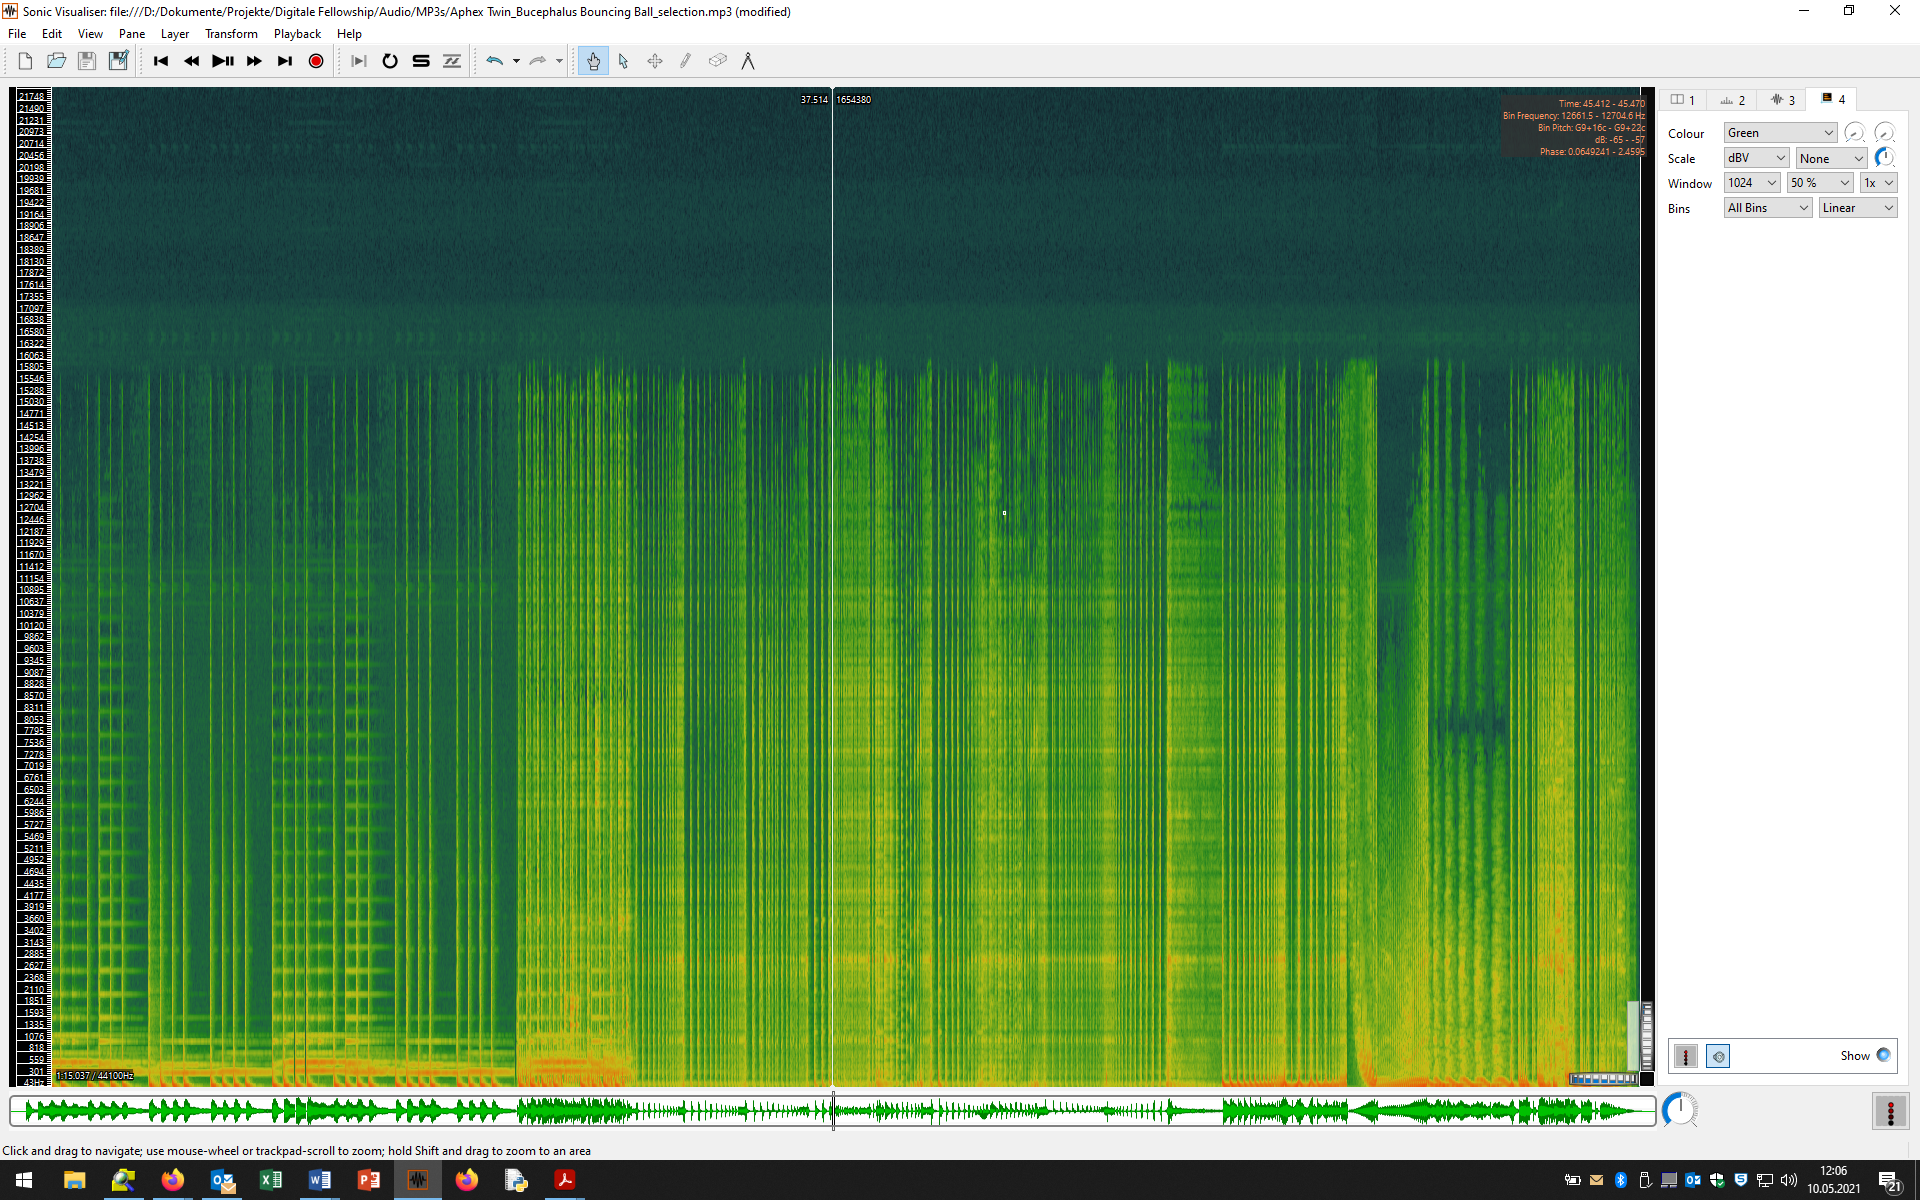Switch to the Select tool
Screen dimensions: 1920x1200
623,61
